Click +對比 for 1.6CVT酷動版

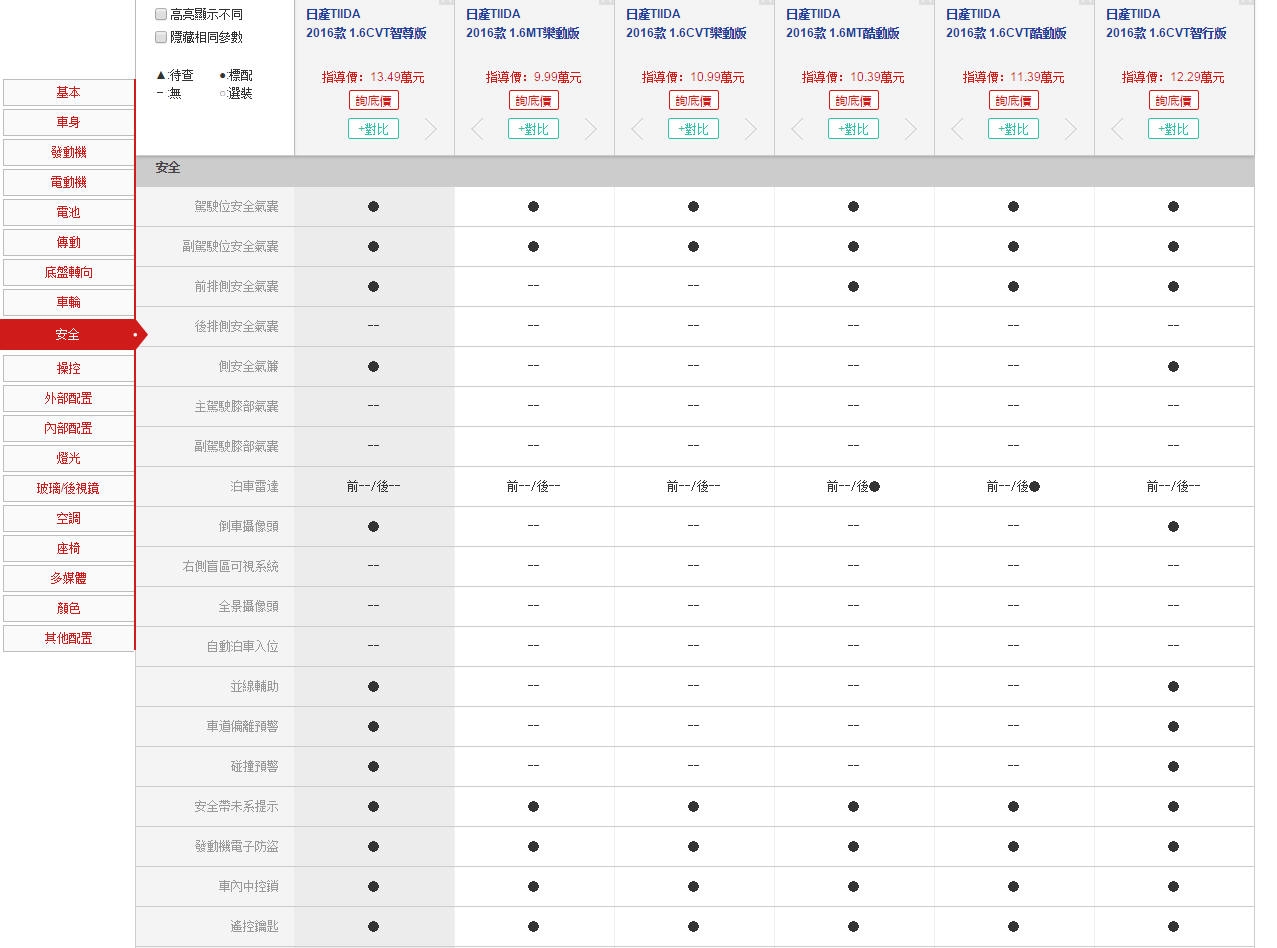point(1013,129)
